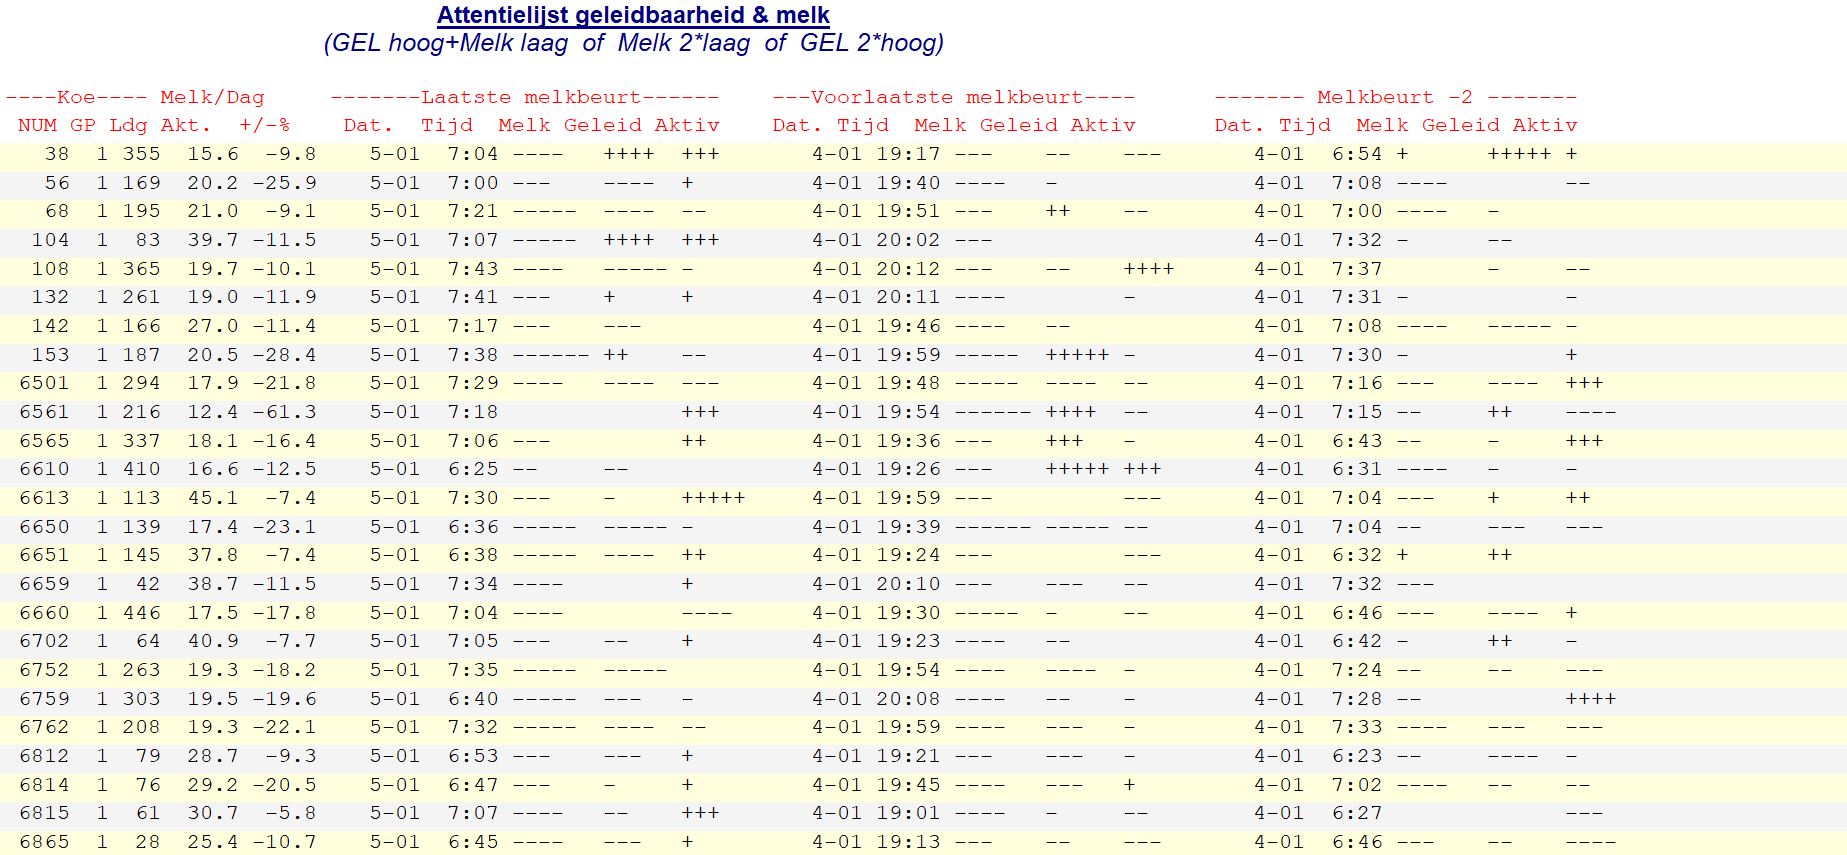Viewport: 1847px width, 855px height.
Task: Click the Ldg column header
Action: coord(128,125)
